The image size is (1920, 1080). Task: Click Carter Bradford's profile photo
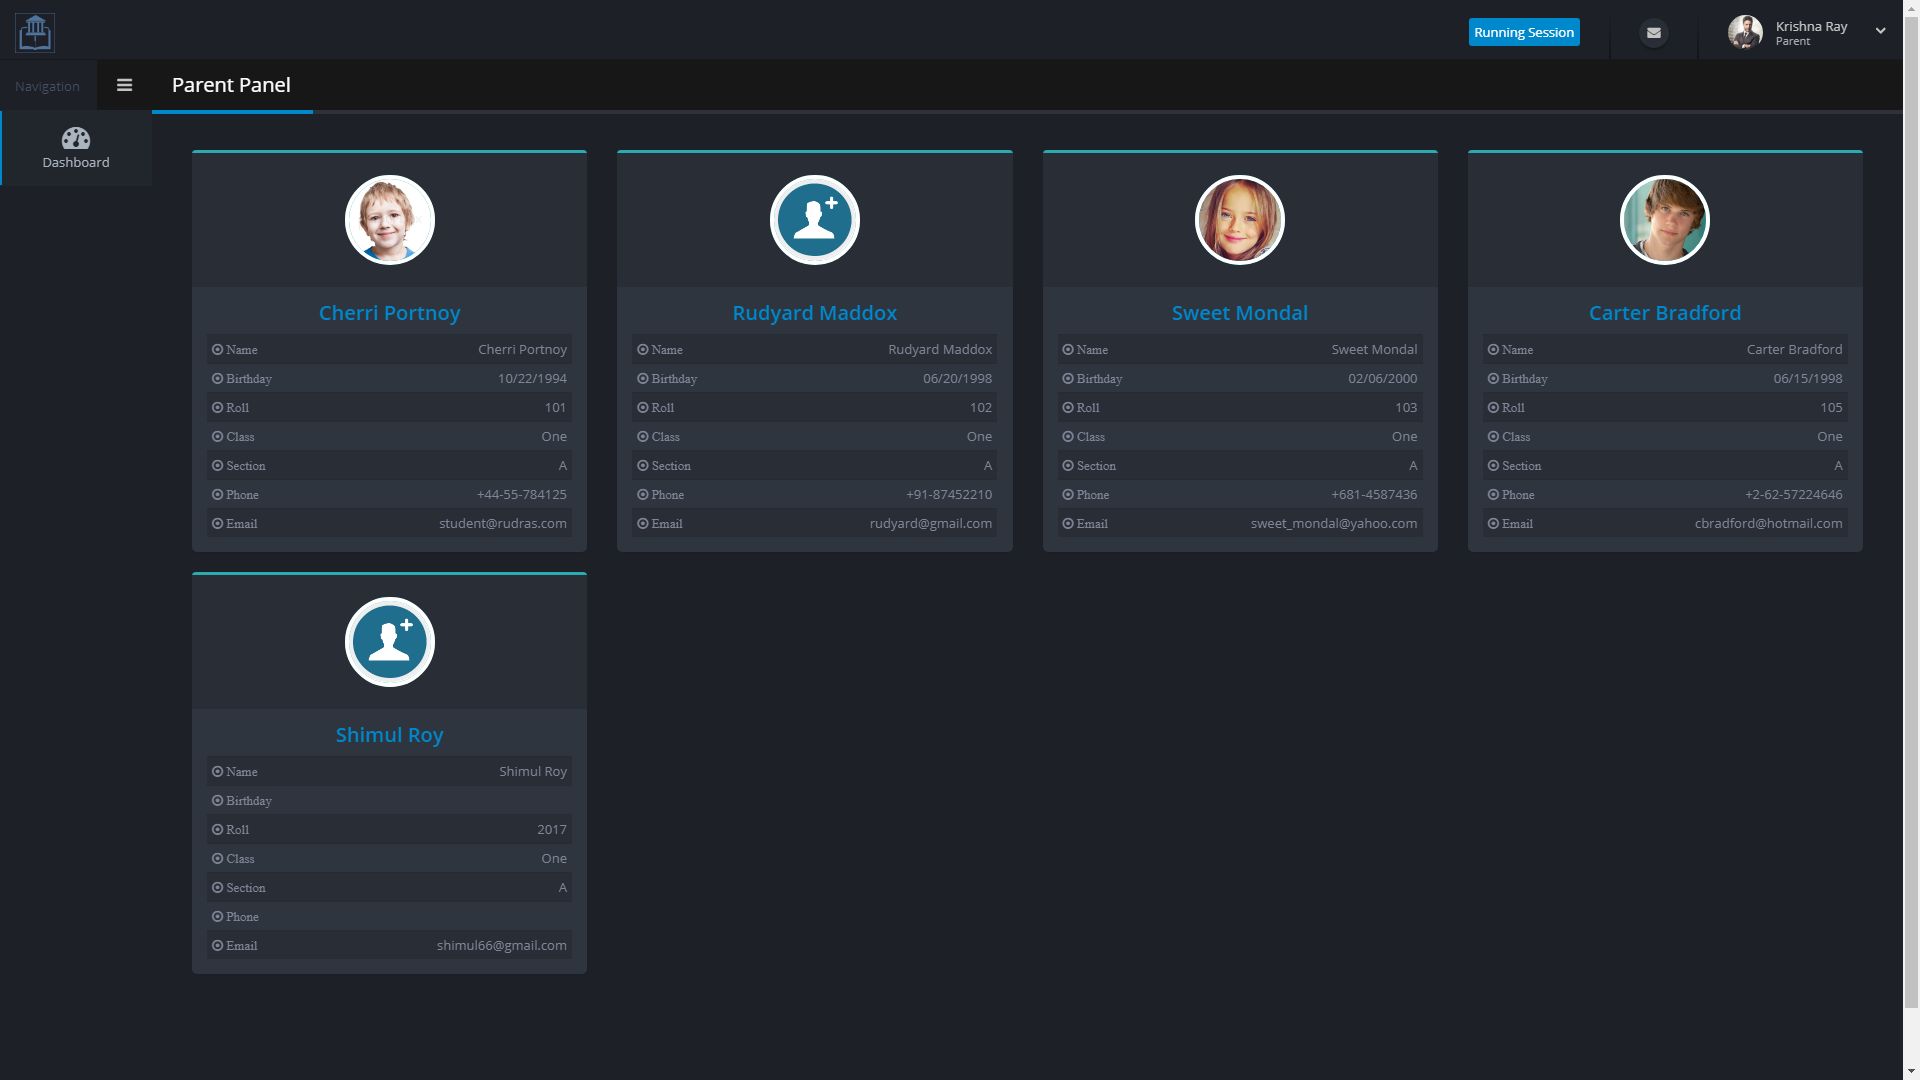pyautogui.click(x=1664, y=220)
